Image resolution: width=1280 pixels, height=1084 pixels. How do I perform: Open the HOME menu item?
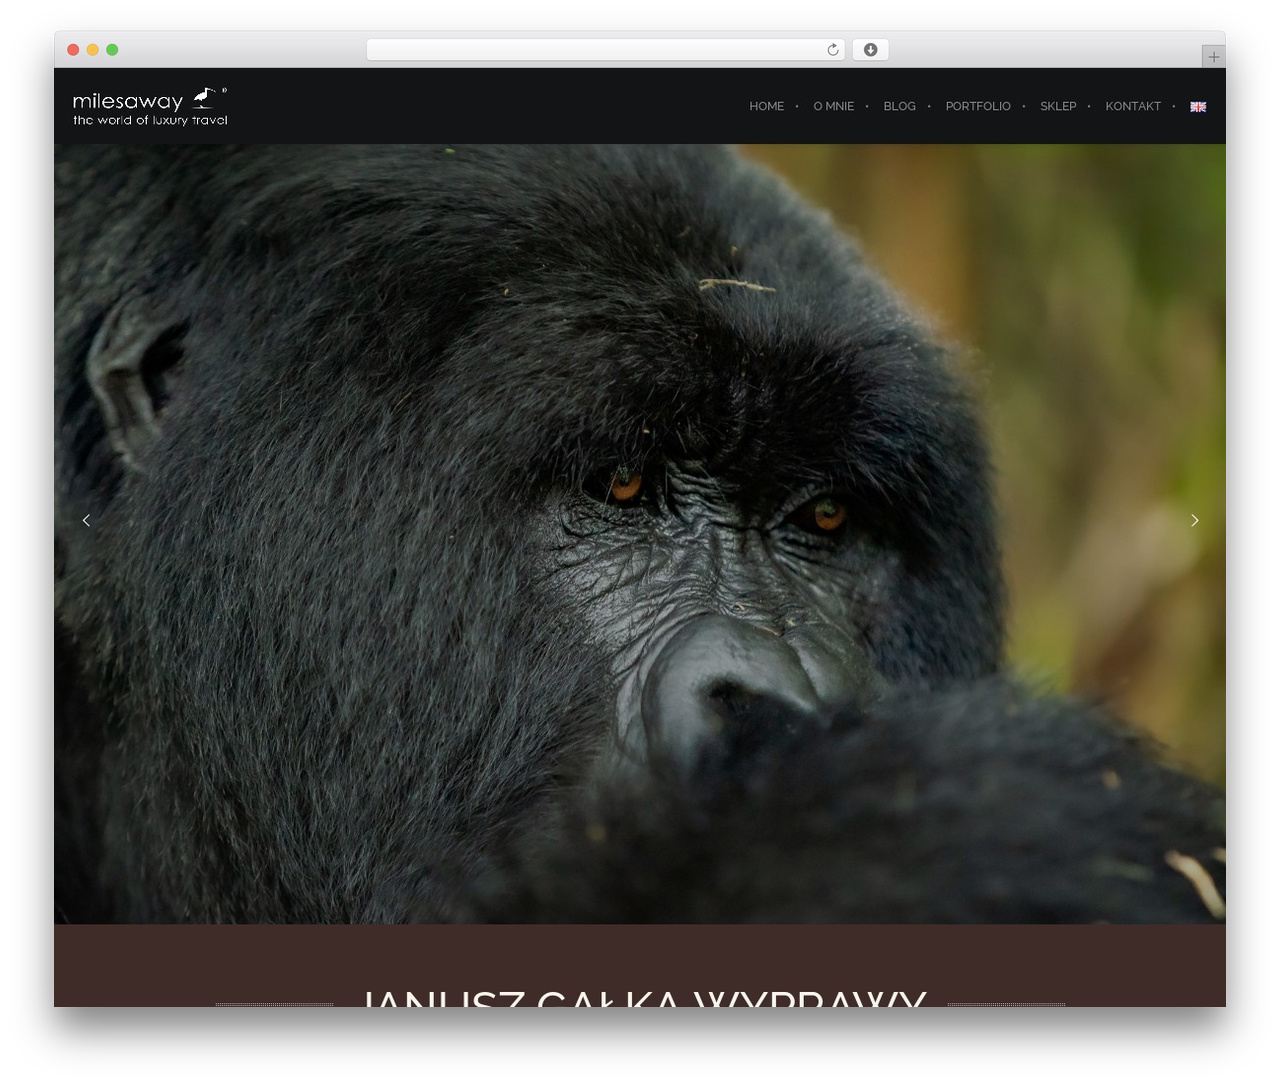[766, 106]
